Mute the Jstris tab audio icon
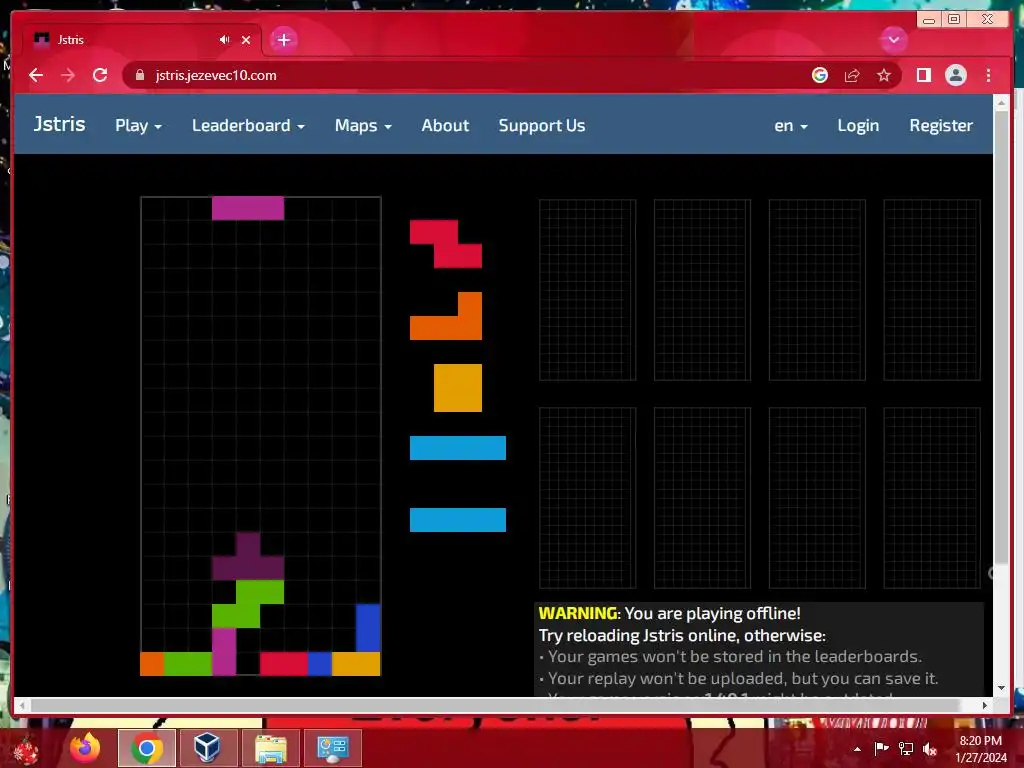This screenshot has height=768, width=1024. [225, 40]
